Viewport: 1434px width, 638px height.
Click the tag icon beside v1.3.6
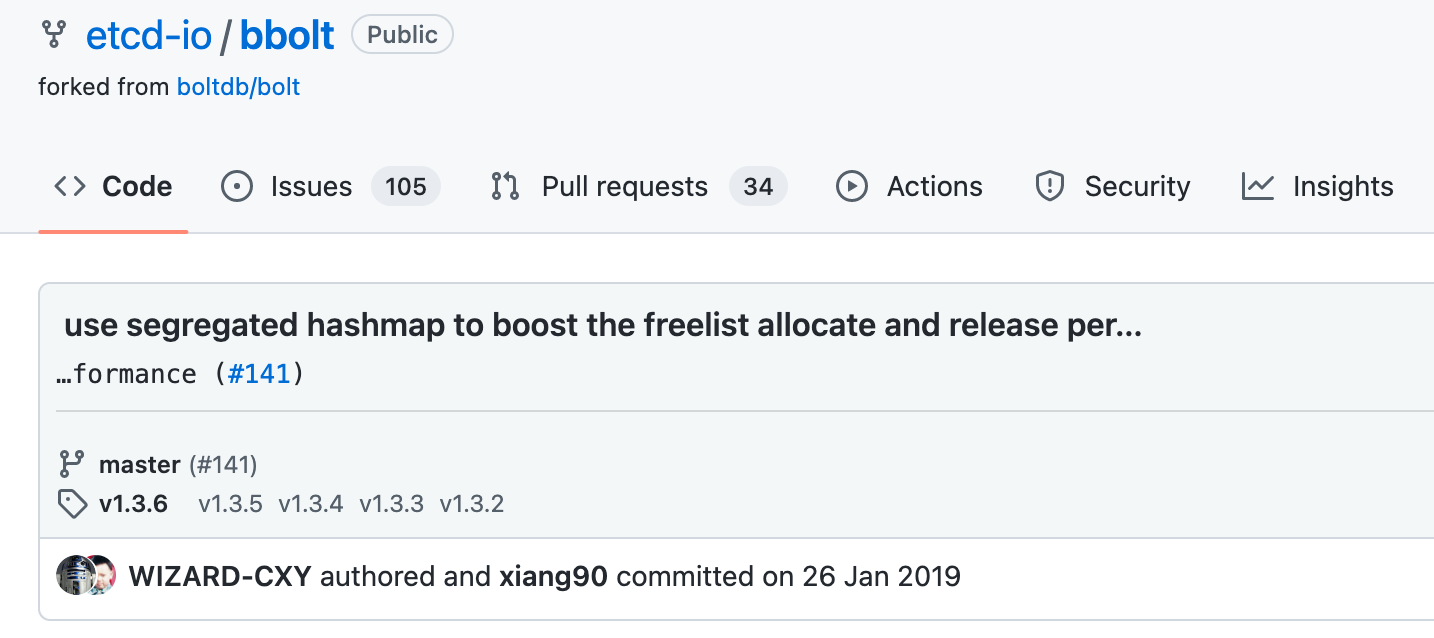[x=72, y=503]
